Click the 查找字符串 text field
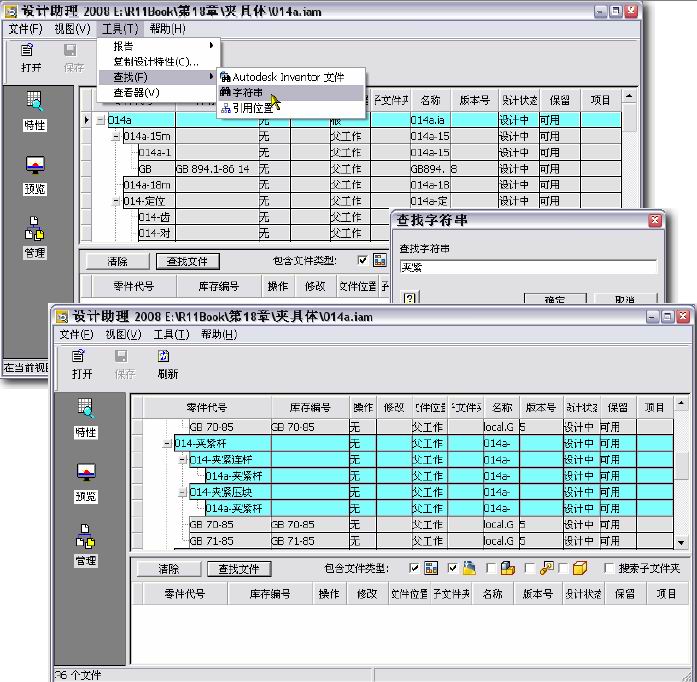This screenshot has width=697, height=682. click(x=528, y=267)
